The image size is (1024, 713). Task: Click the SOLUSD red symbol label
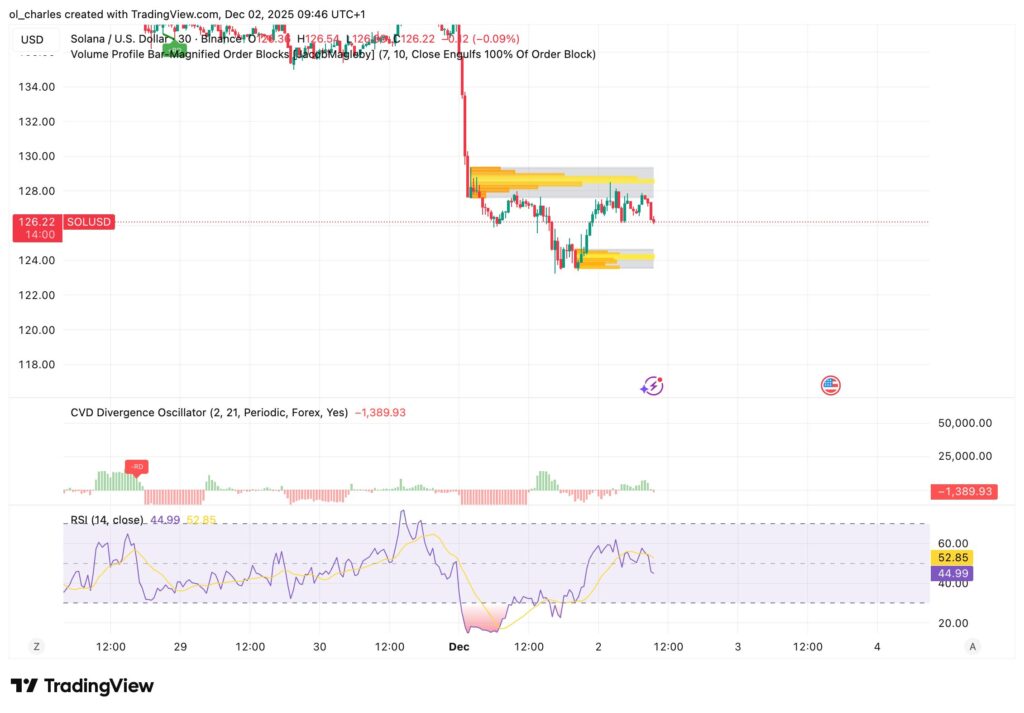point(88,221)
